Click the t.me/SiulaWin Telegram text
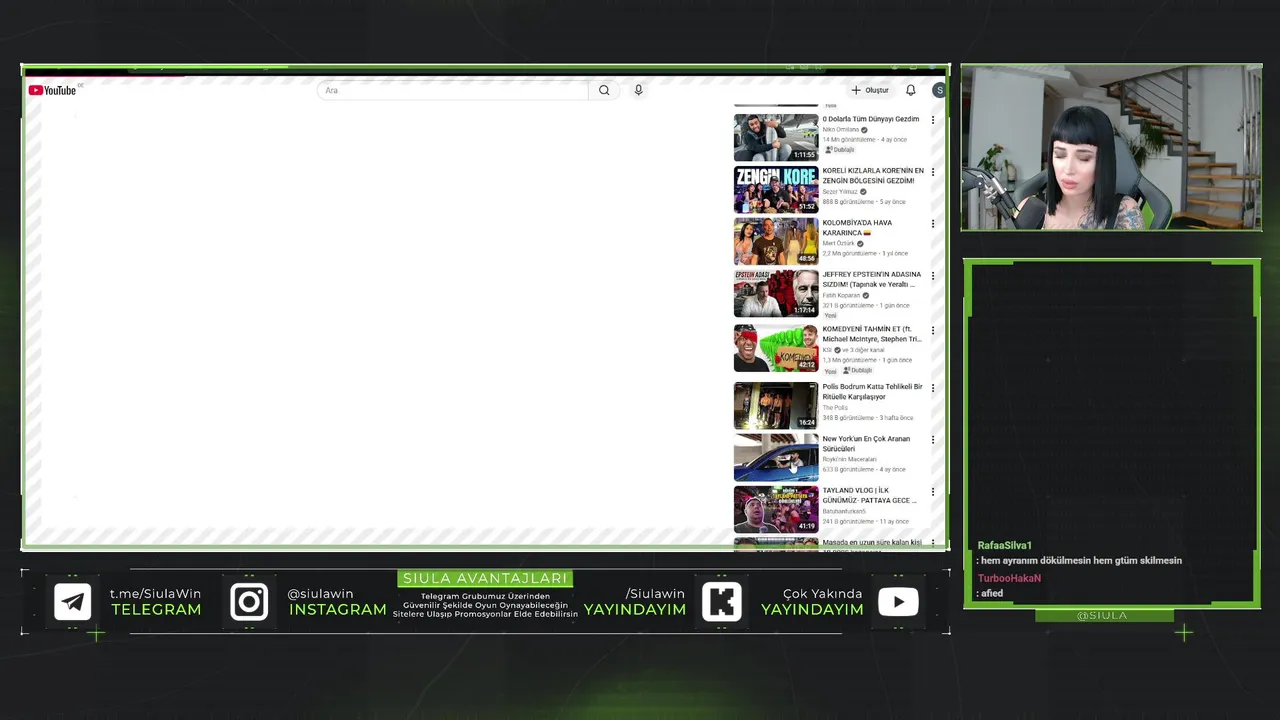Viewport: 1280px width, 720px height. [155, 594]
